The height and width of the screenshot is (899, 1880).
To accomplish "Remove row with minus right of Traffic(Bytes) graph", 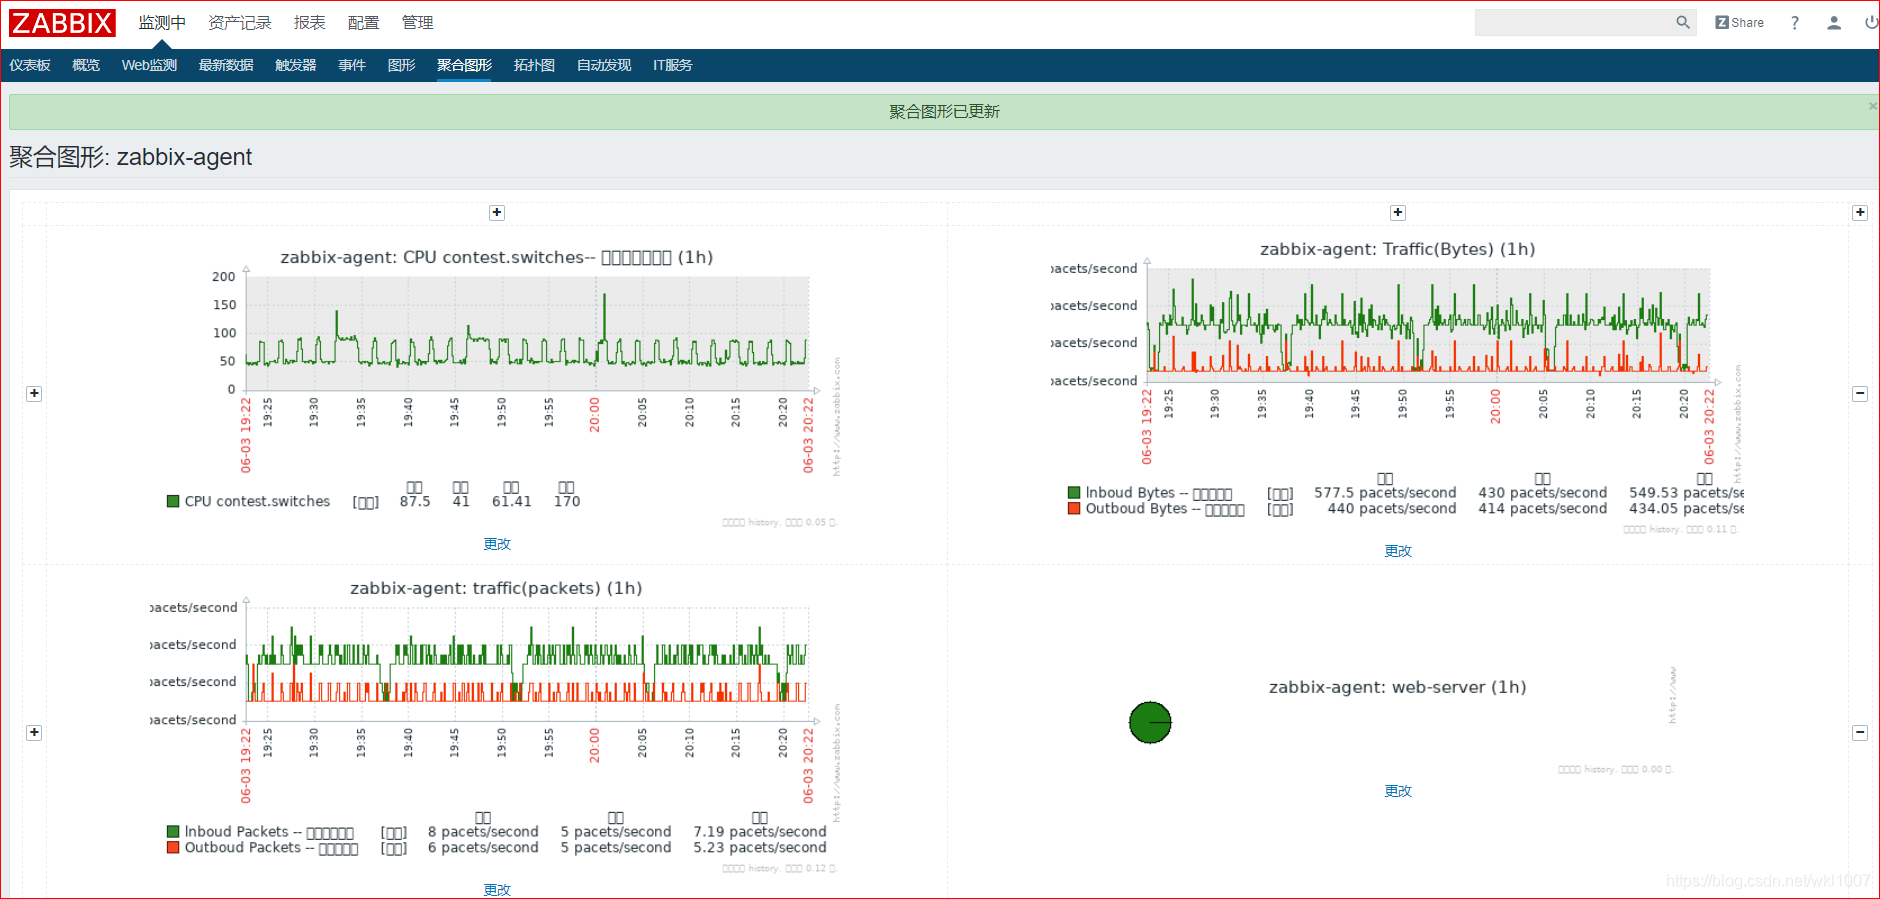I will pos(1860,393).
